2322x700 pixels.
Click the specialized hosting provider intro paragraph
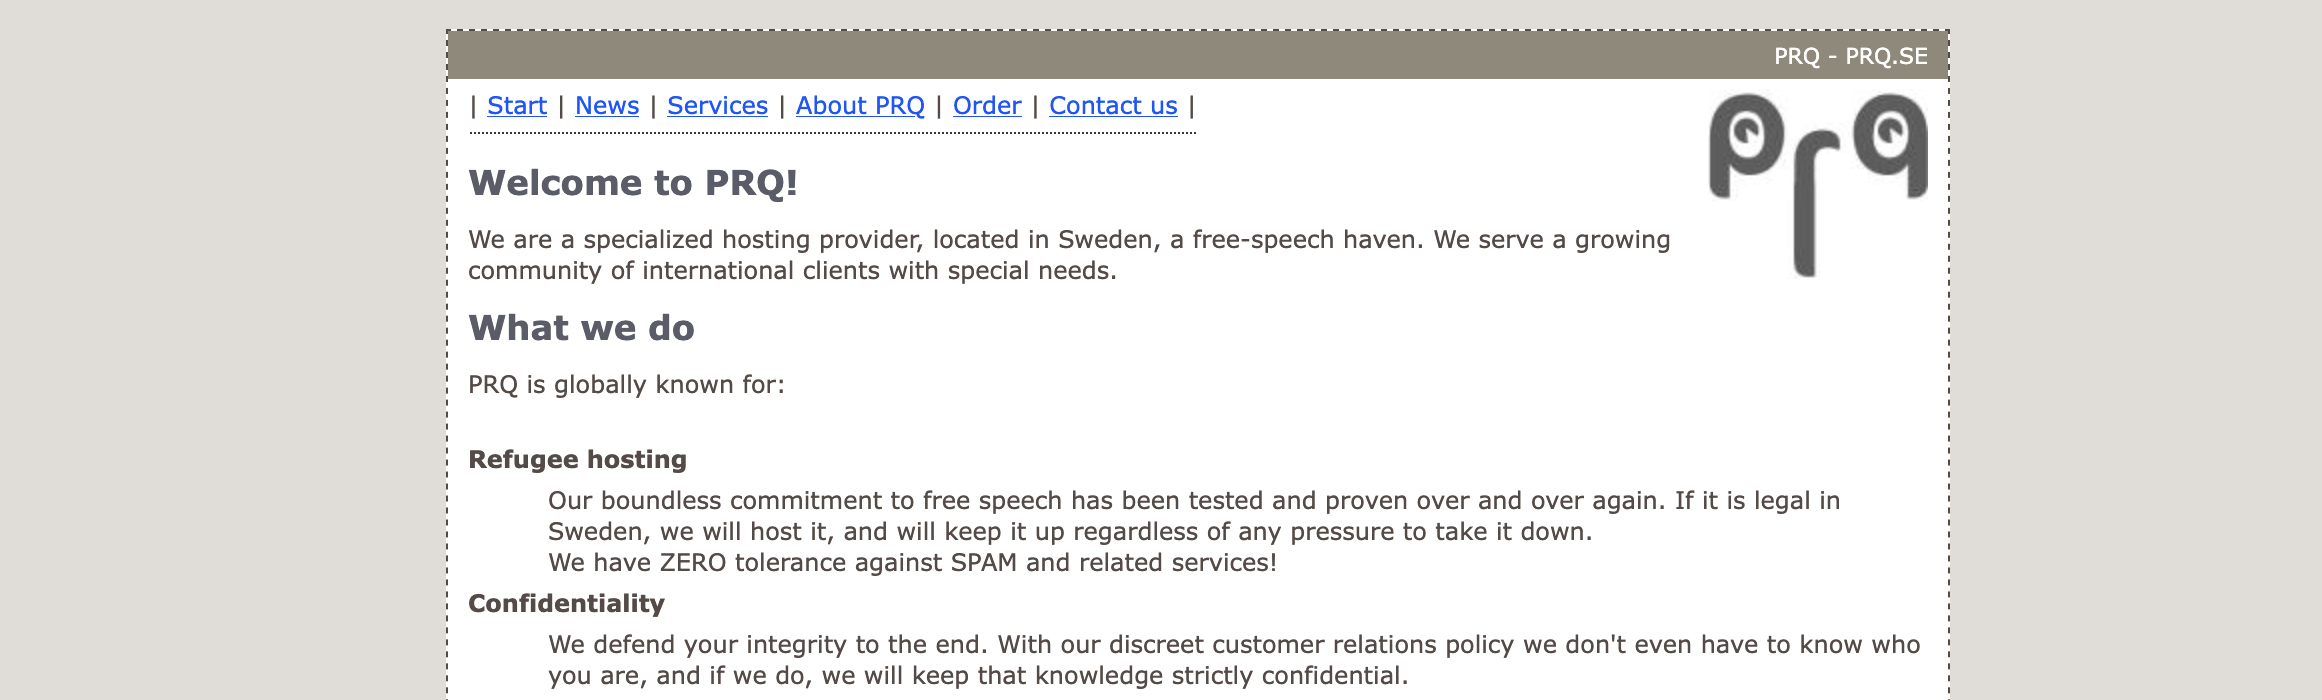(1069, 255)
